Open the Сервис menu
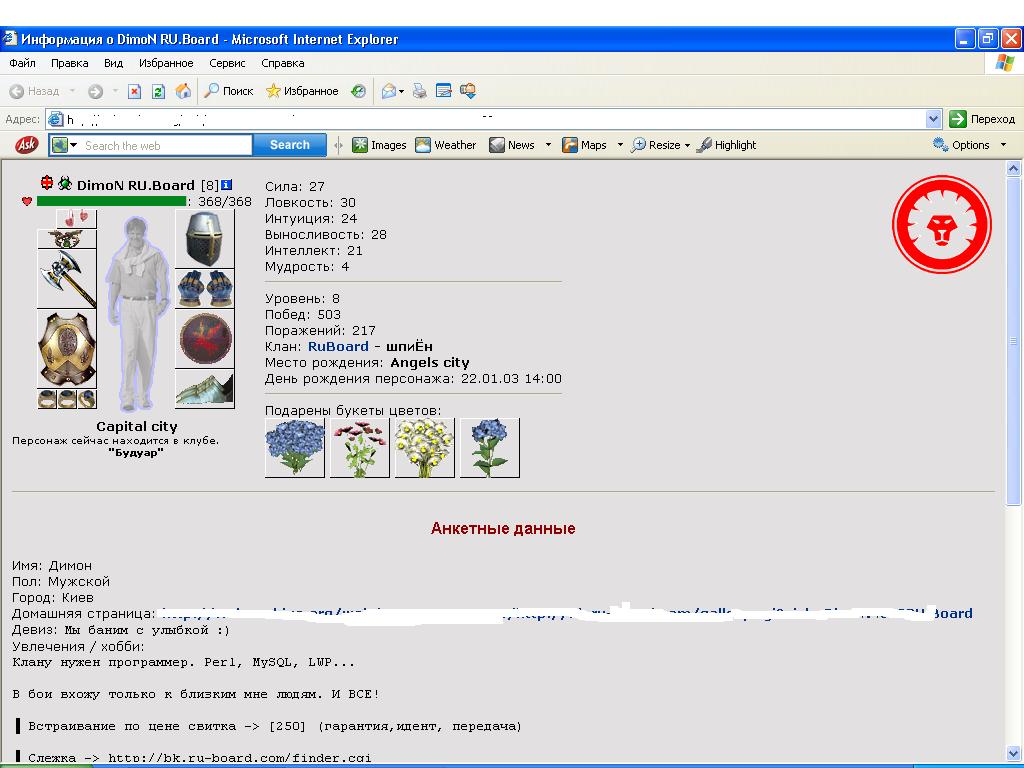This screenshot has height=768, width=1024. tap(227, 63)
